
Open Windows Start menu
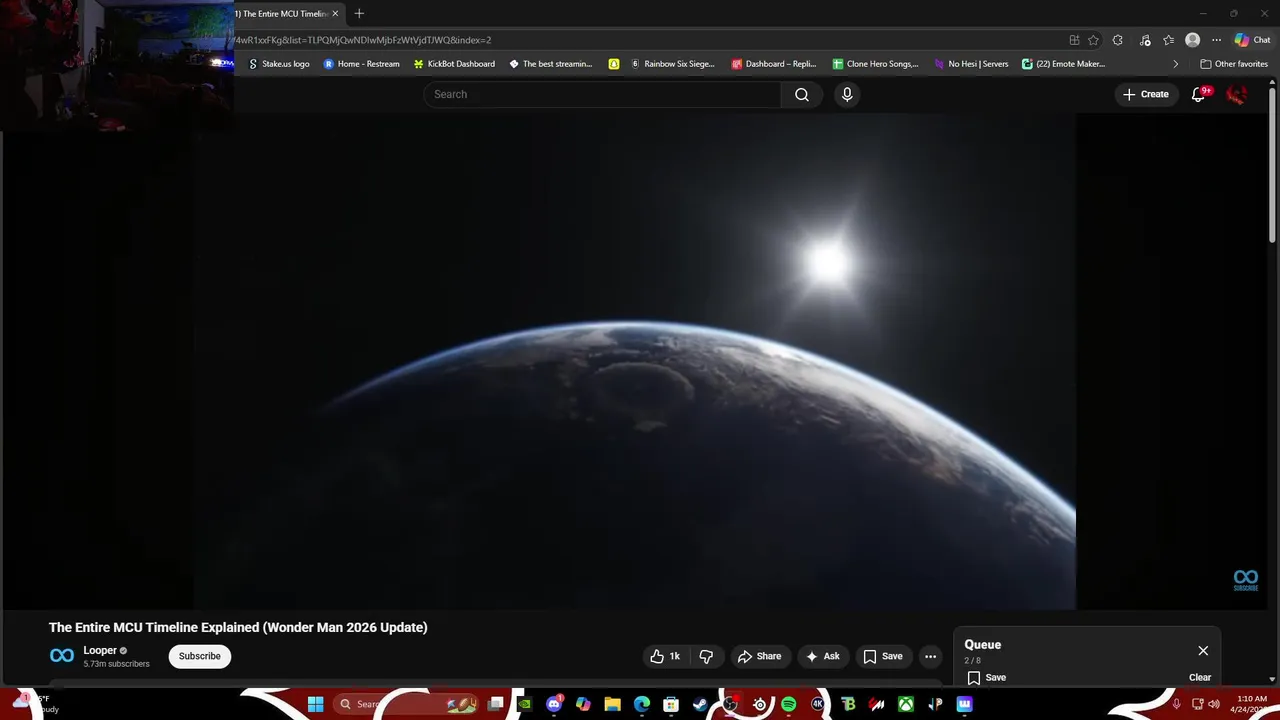(x=315, y=704)
